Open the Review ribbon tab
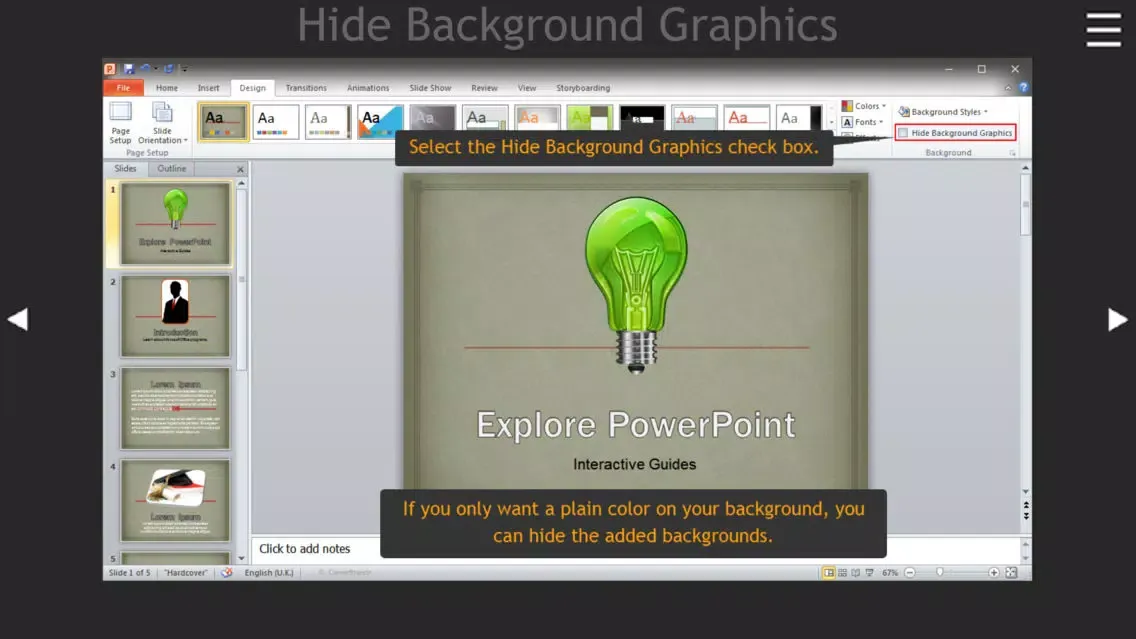Viewport: 1136px width, 639px height. (x=485, y=88)
